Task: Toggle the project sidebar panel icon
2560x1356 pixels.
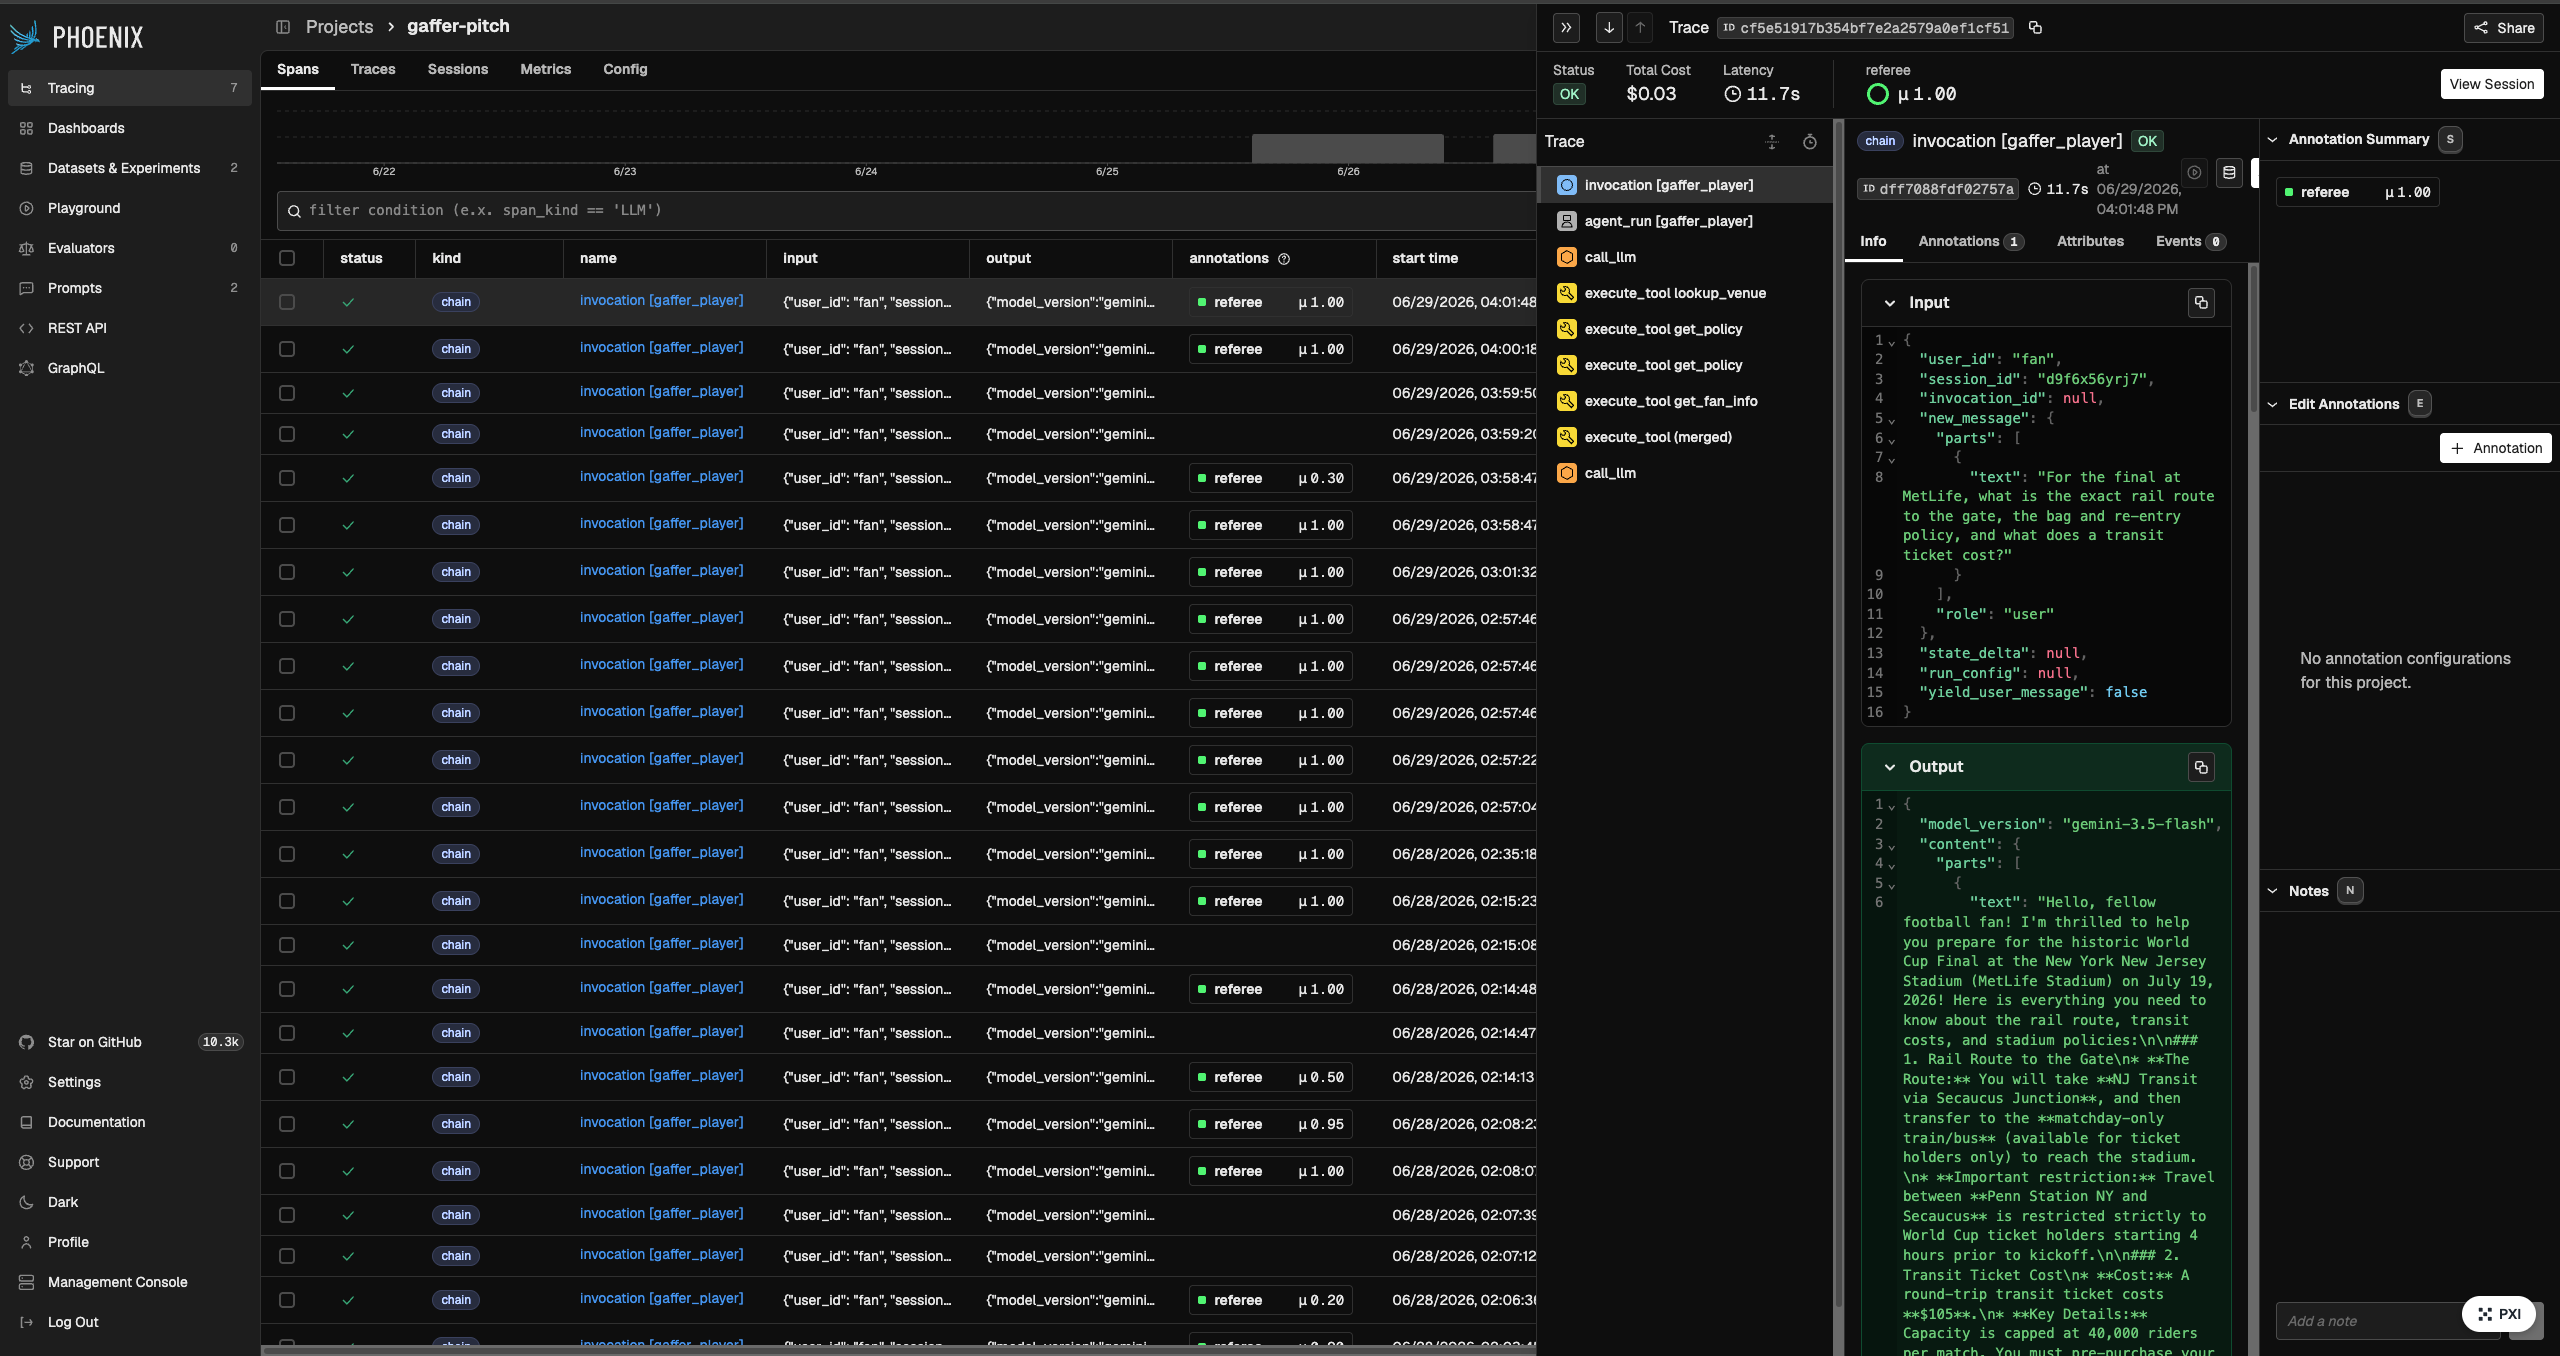Action: point(283,27)
